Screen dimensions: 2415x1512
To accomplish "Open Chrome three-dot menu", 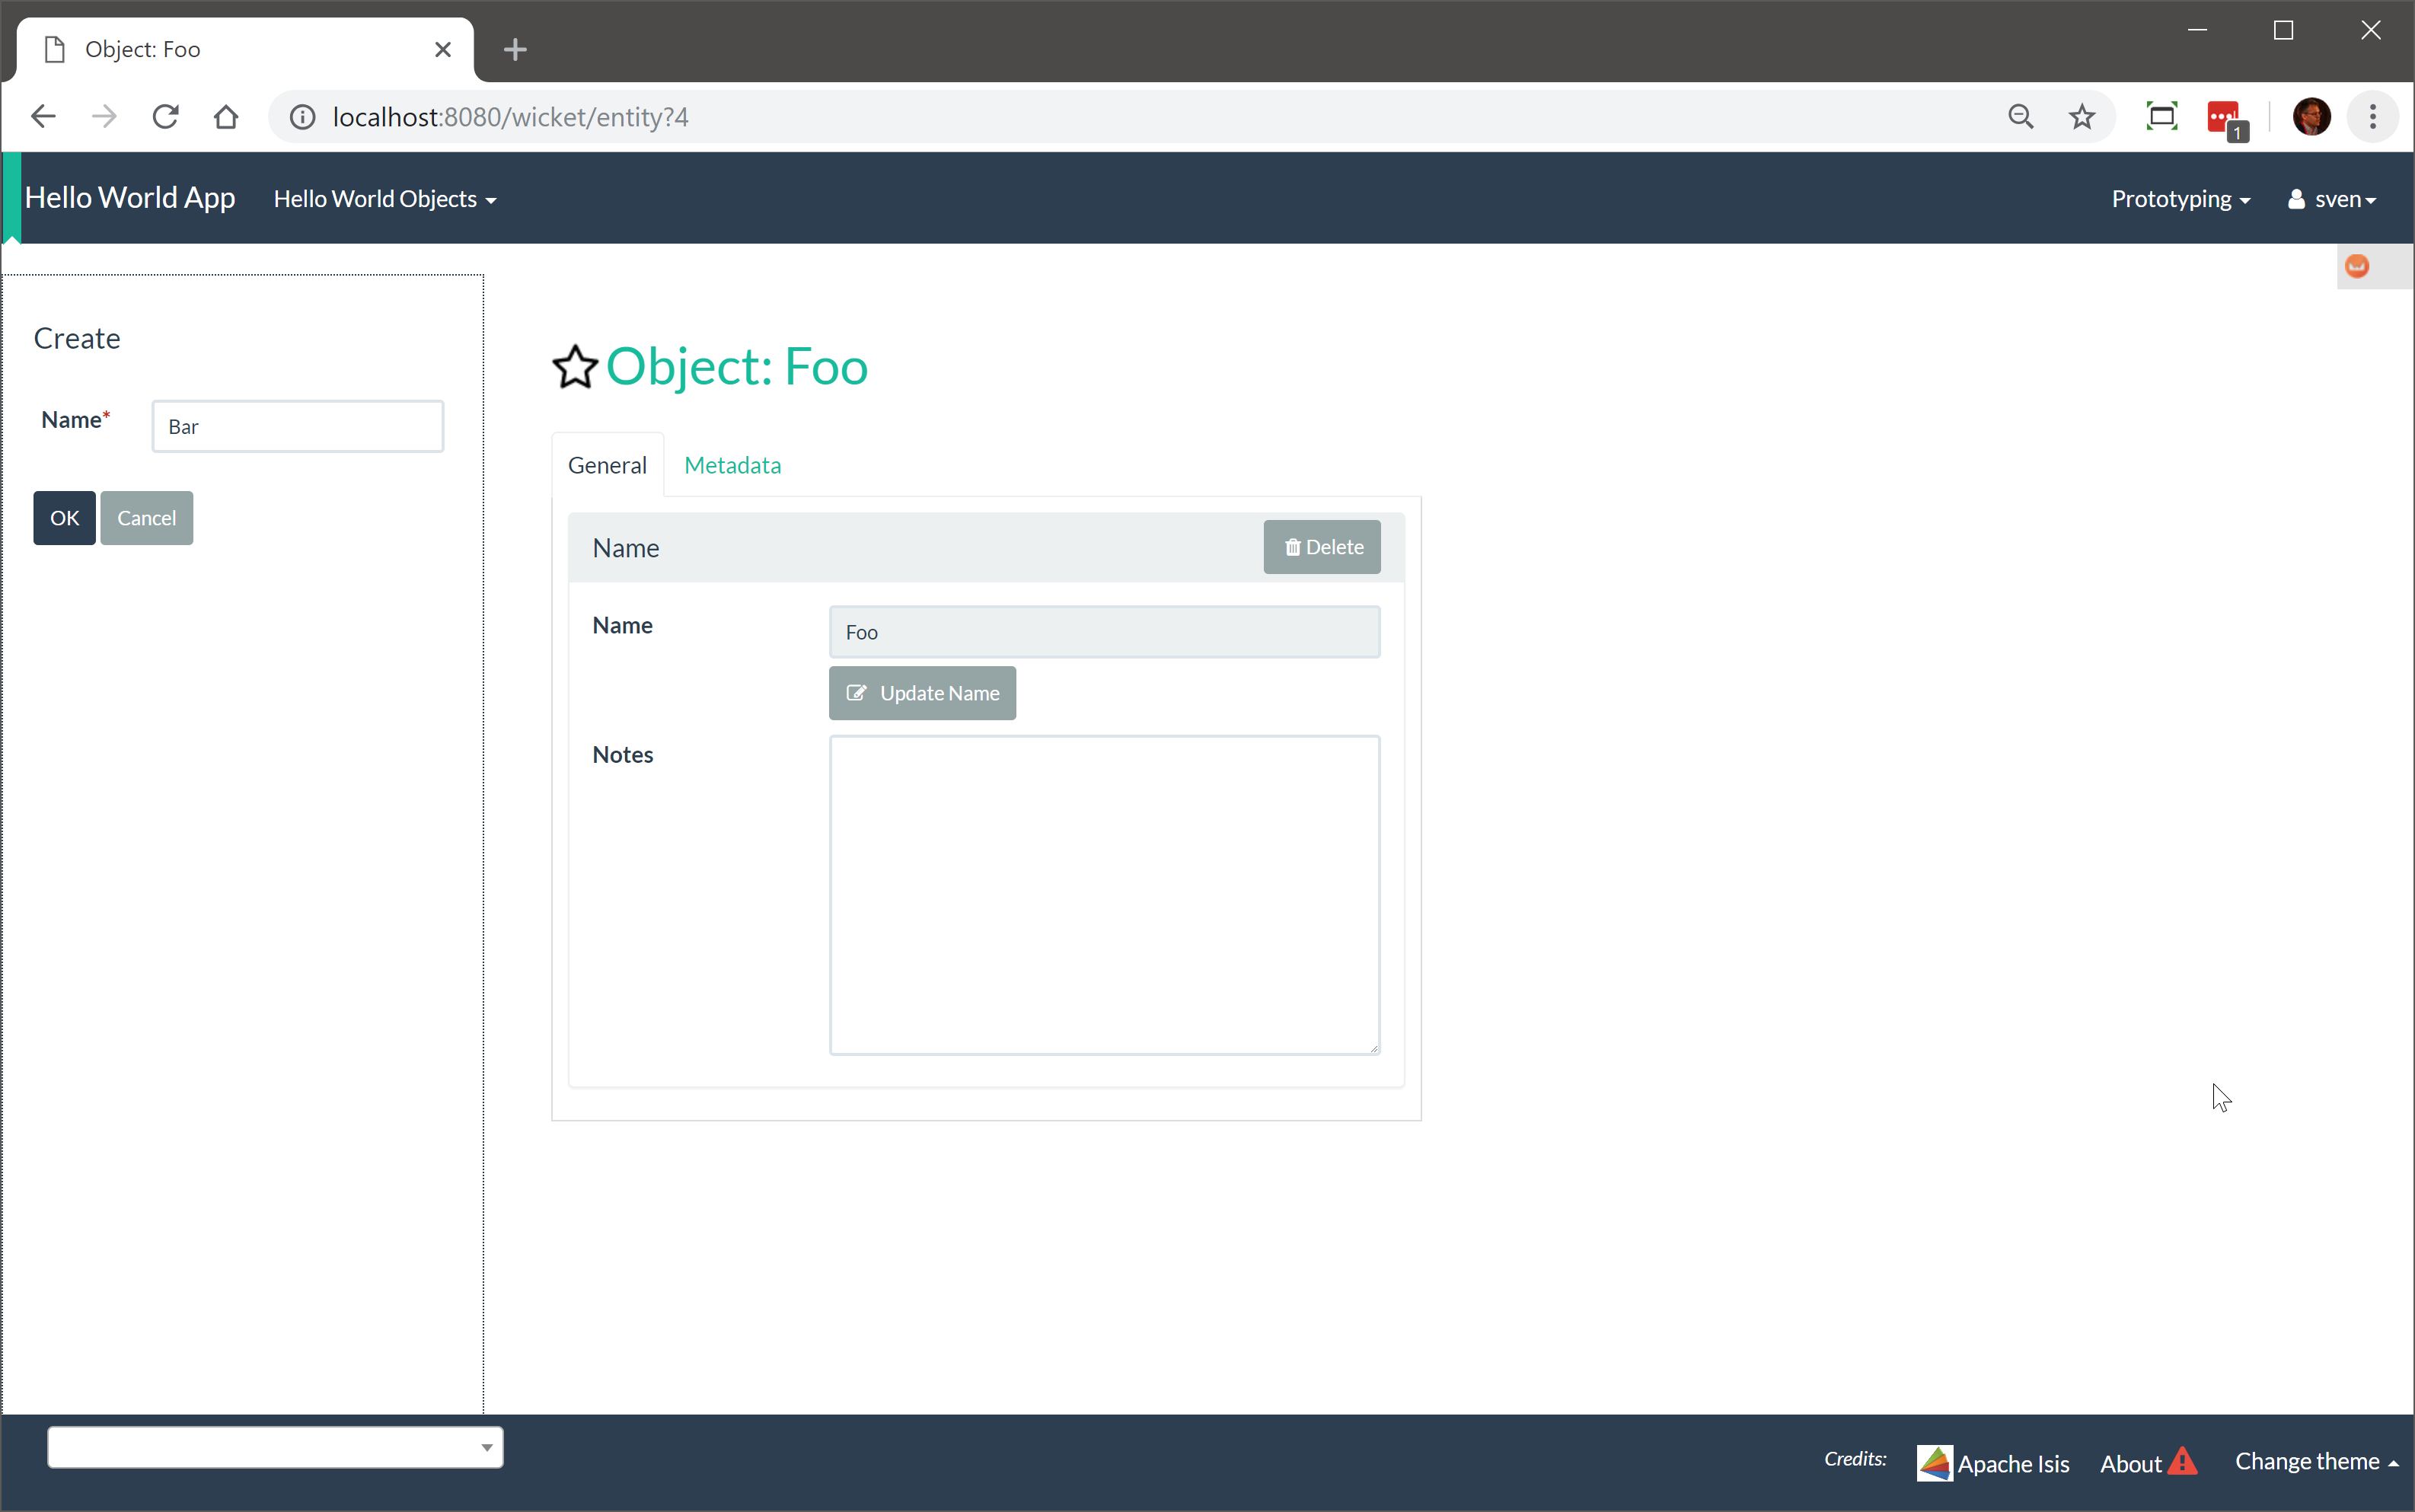I will (x=2372, y=117).
